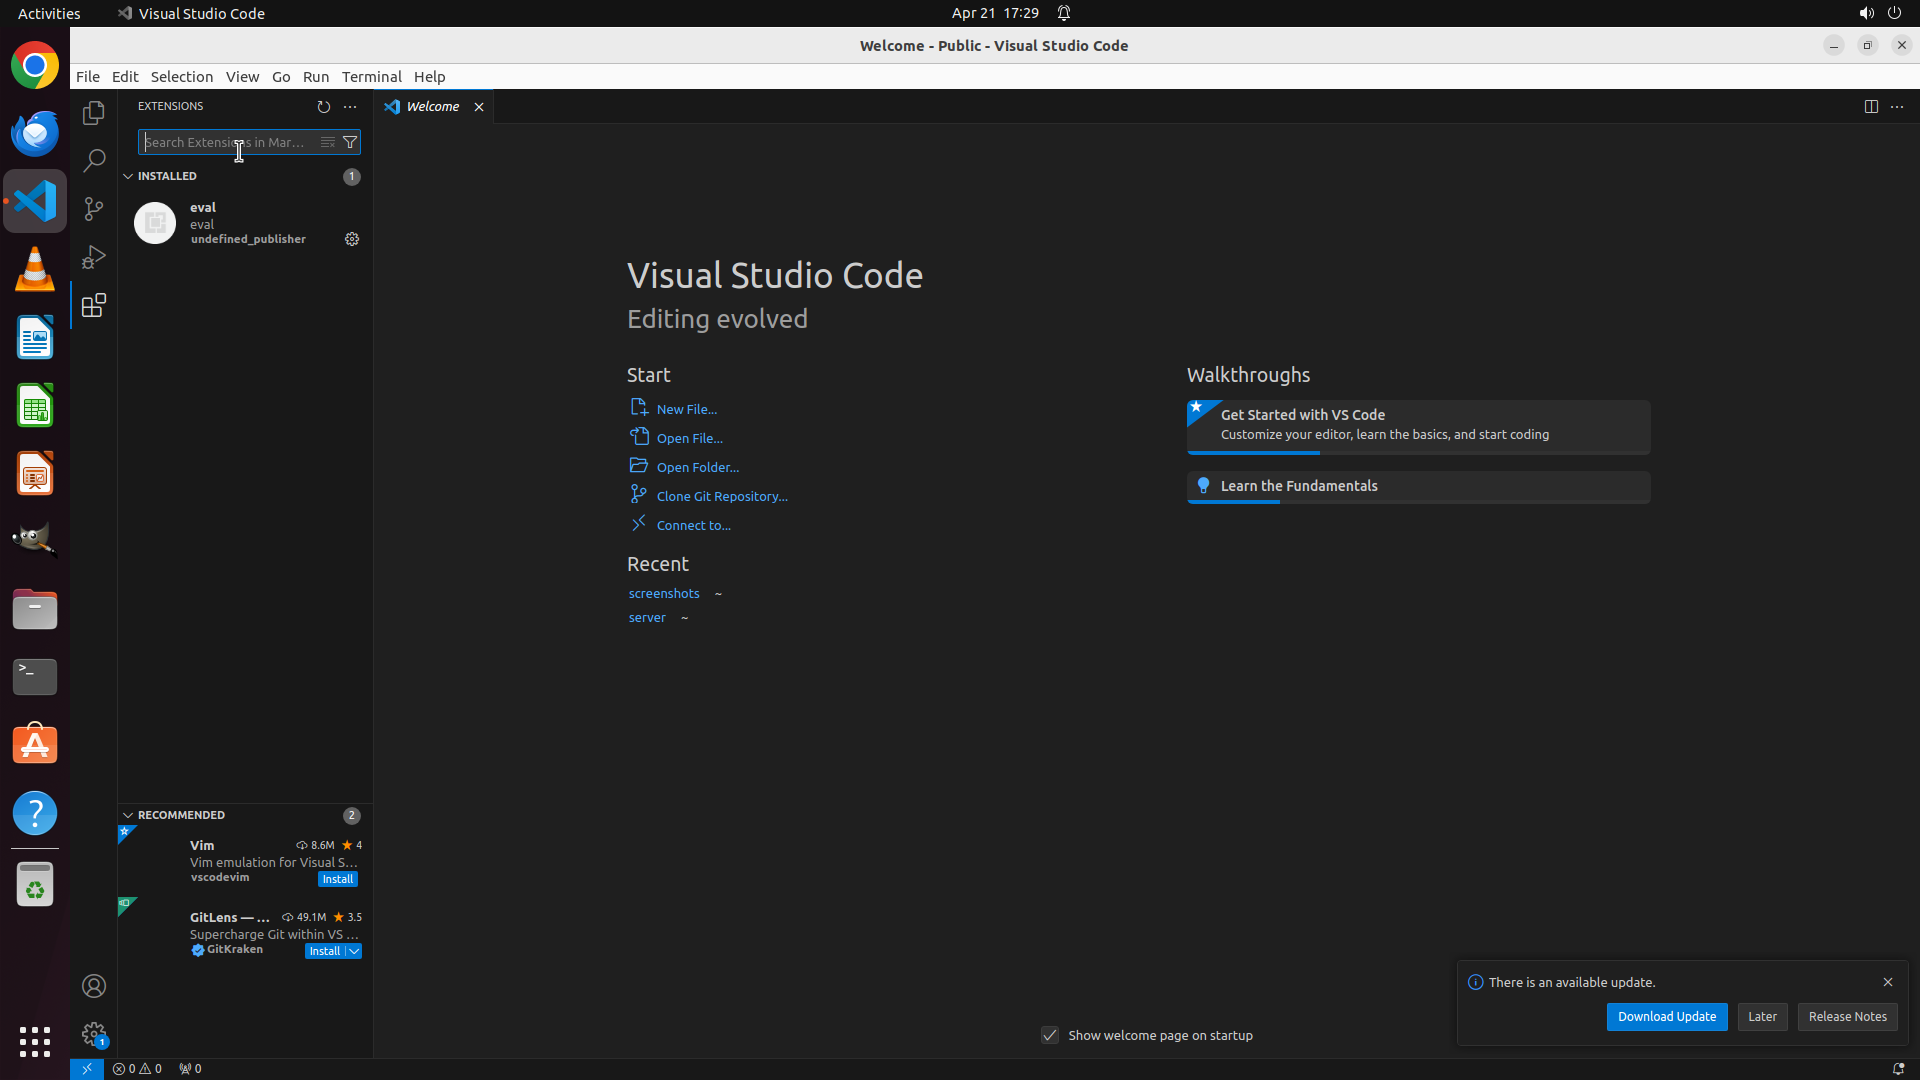1920x1080 pixels.
Task: Open the Explorer view in activity bar
Action: click(x=93, y=113)
